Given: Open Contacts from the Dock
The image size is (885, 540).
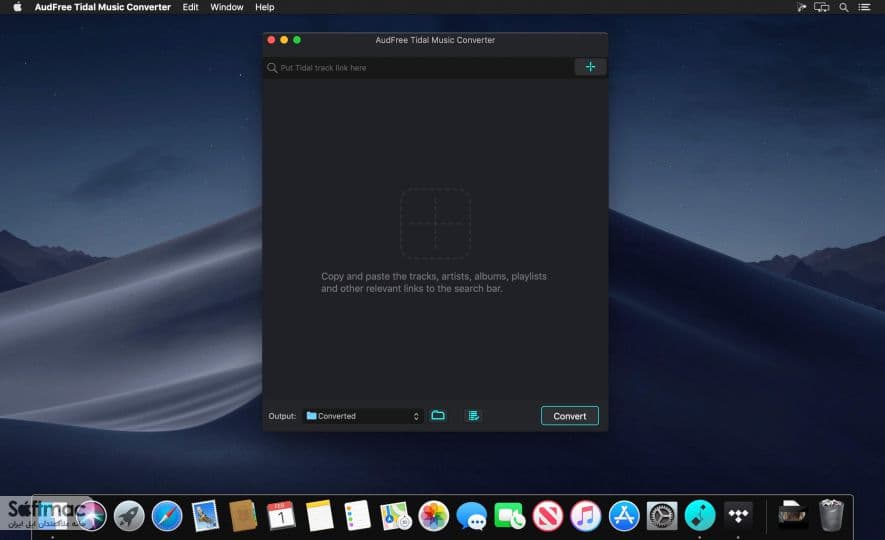Looking at the screenshot, I should pos(243,515).
